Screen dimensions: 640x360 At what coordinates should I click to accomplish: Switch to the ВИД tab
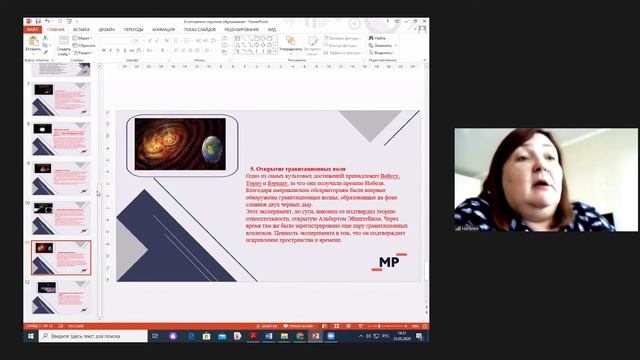272,29
